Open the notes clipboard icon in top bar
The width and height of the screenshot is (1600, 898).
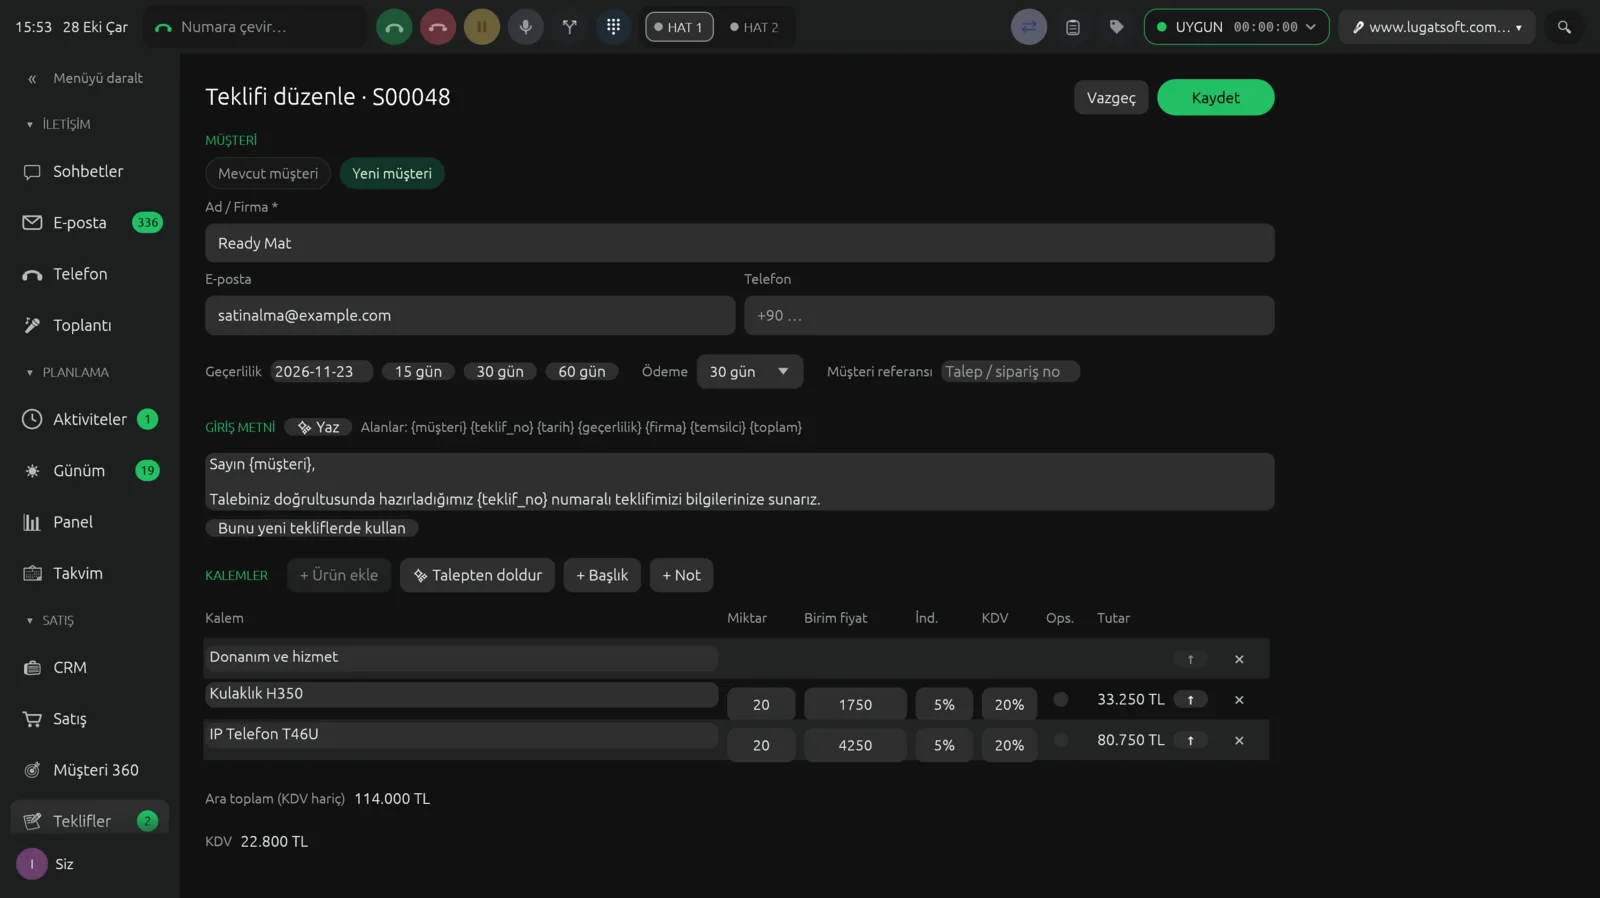[x=1073, y=27]
